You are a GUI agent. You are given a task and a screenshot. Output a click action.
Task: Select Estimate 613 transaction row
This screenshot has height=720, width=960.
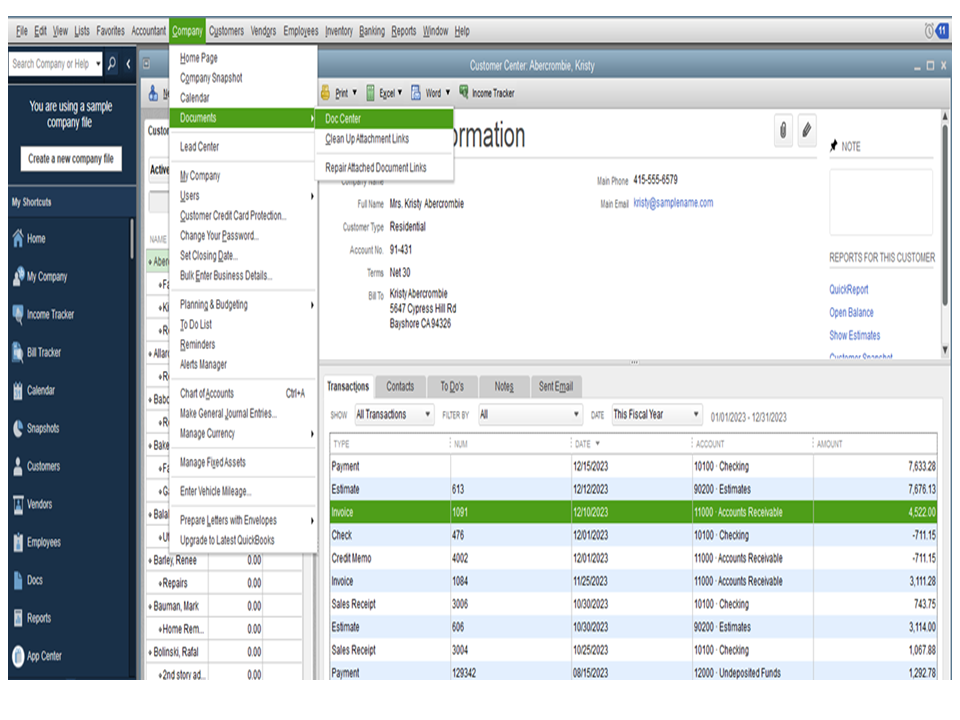pyautogui.click(x=633, y=489)
